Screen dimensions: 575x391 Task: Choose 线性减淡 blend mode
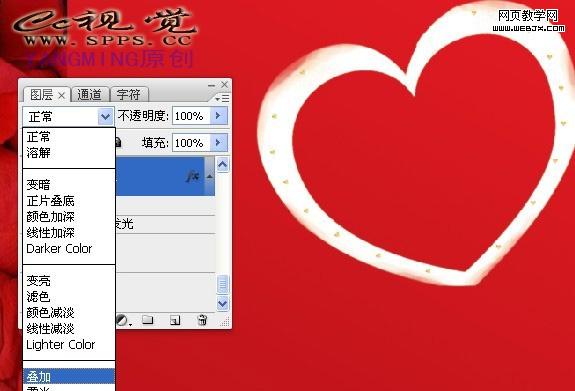51,329
